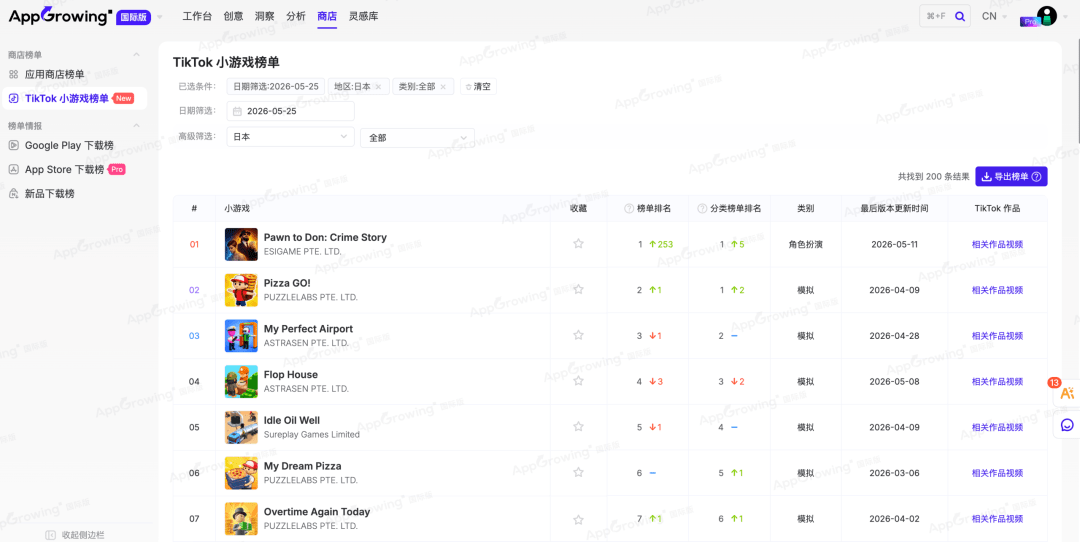Open 相关作品视频 for Idle Oil Well

coord(997,427)
